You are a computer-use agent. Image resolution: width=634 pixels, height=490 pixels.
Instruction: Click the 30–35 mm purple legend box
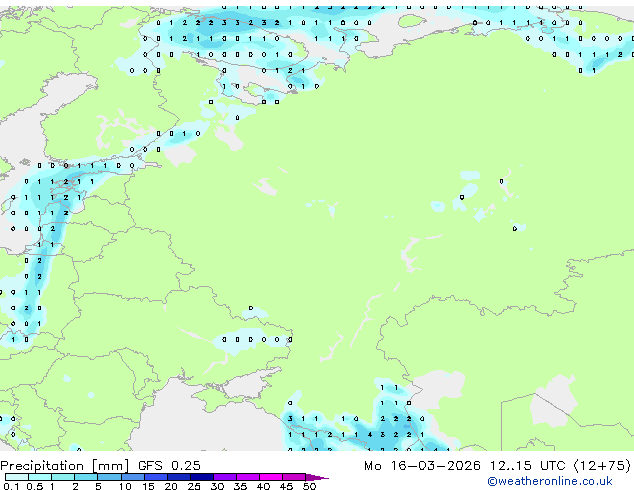pos(224,477)
